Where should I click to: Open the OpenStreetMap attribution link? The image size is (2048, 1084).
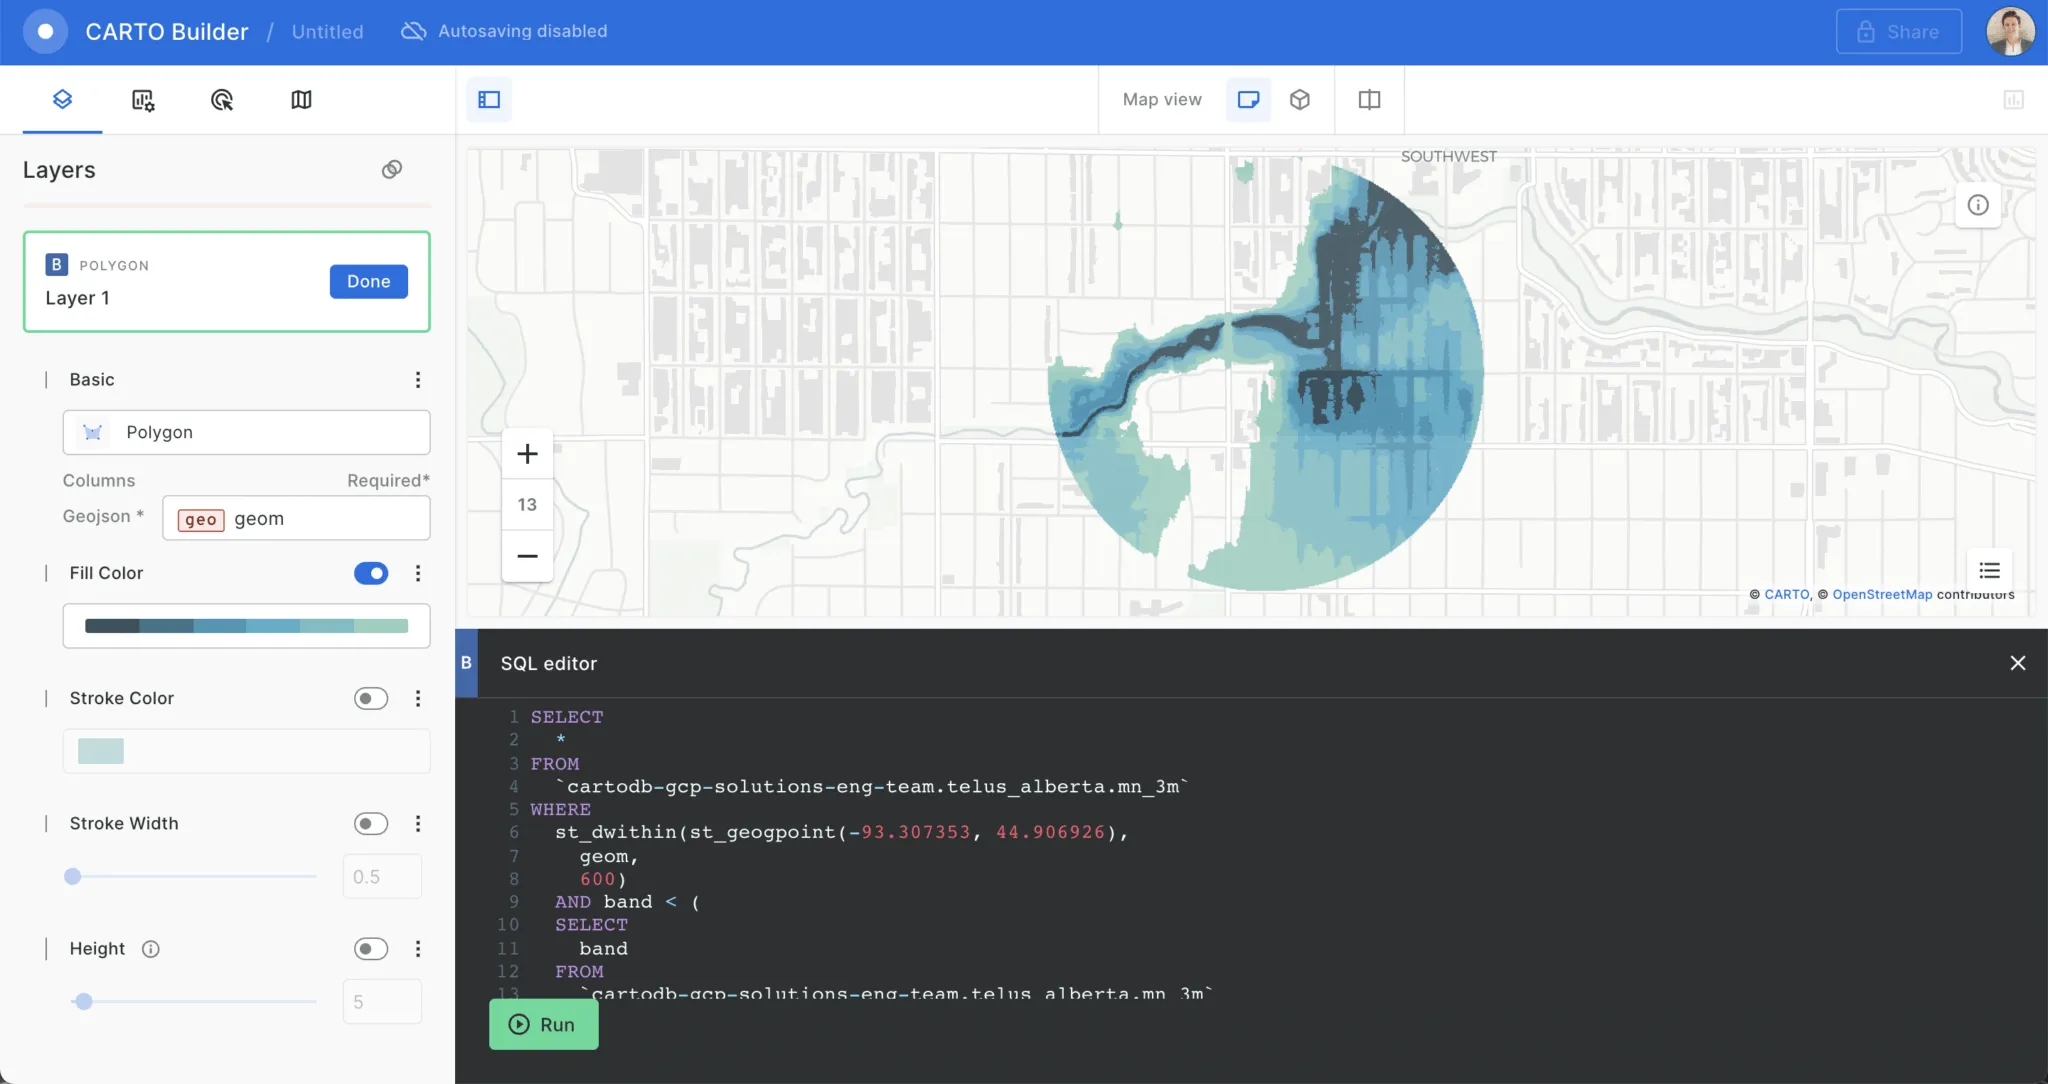[x=1881, y=594]
